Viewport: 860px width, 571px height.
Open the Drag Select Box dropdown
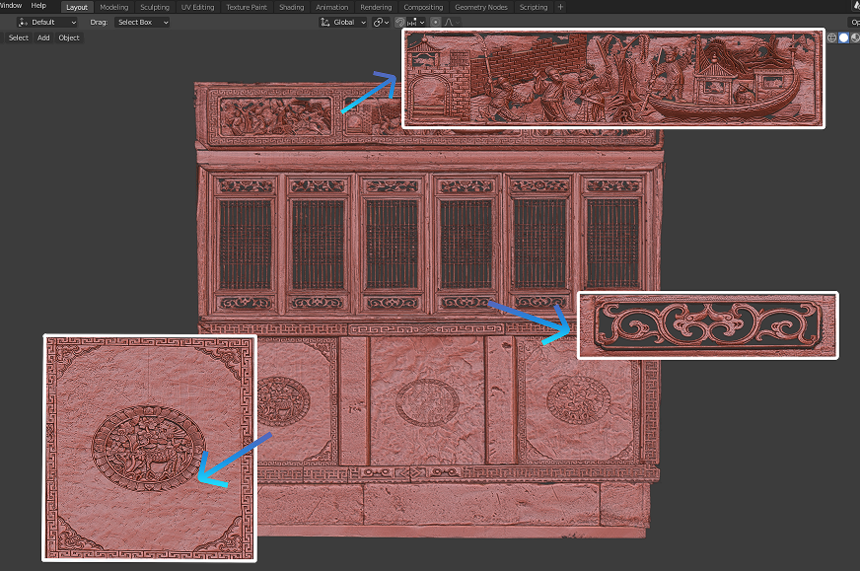(x=142, y=22)
